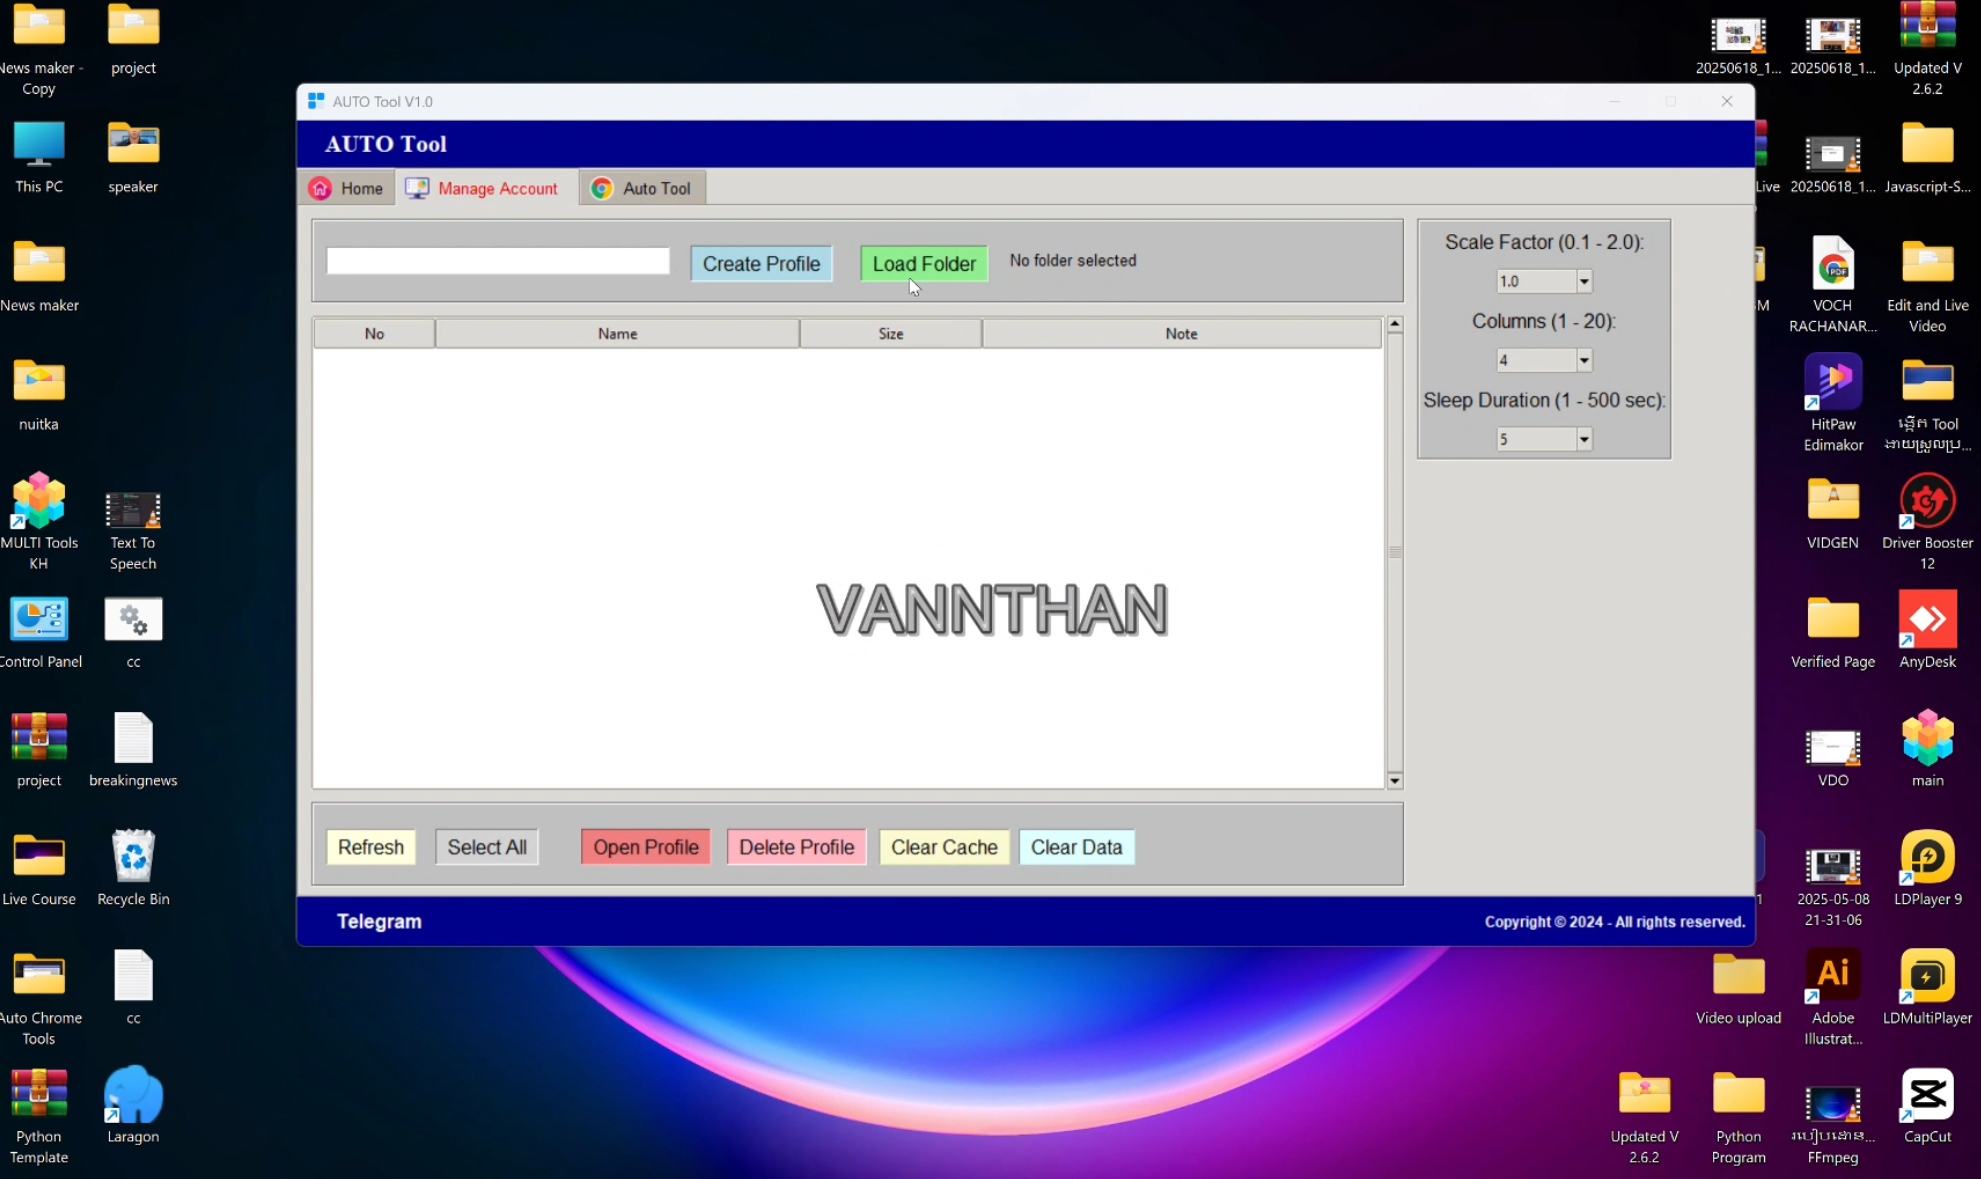Expand the Columns dropdown
This screenshot has height=1179, width=1981.
coord(1583,361)
